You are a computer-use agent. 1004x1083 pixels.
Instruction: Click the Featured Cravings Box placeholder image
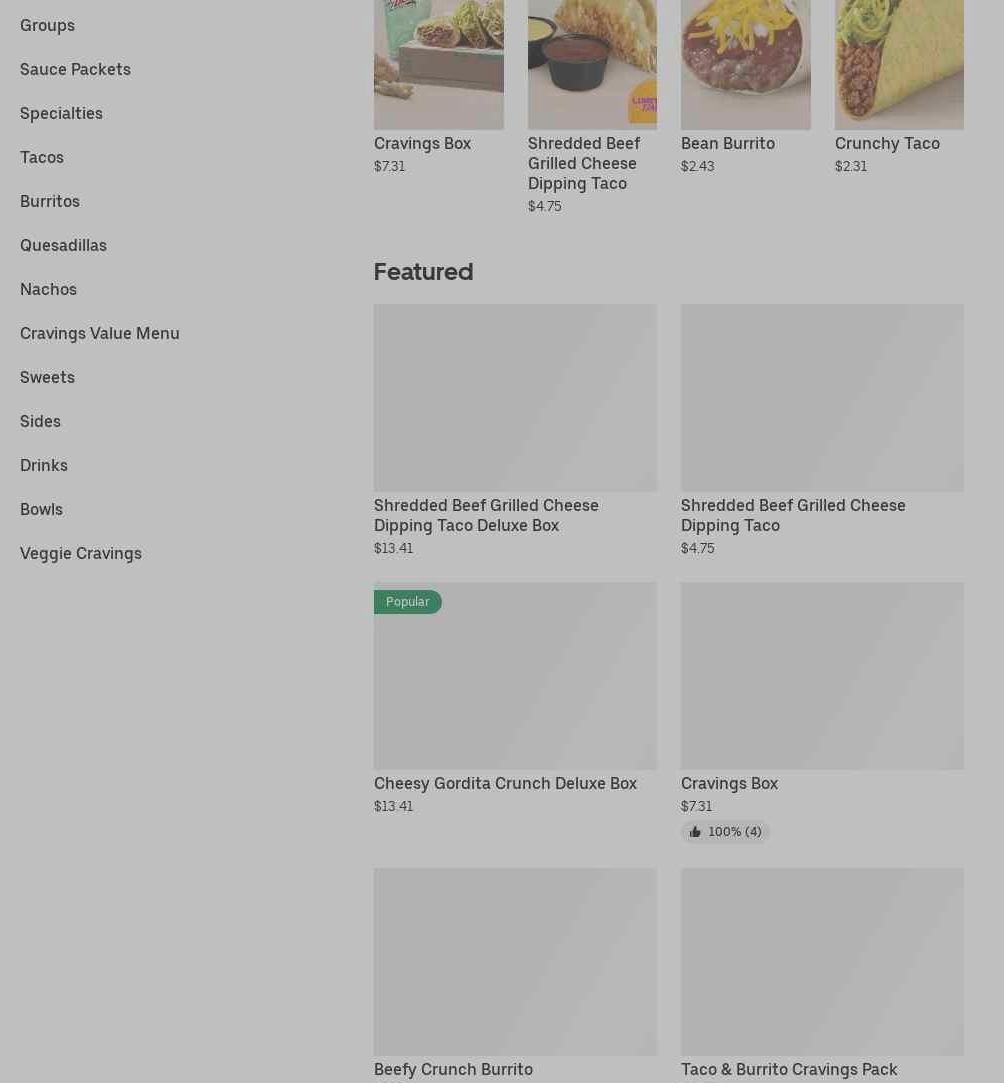pos(822,675)
